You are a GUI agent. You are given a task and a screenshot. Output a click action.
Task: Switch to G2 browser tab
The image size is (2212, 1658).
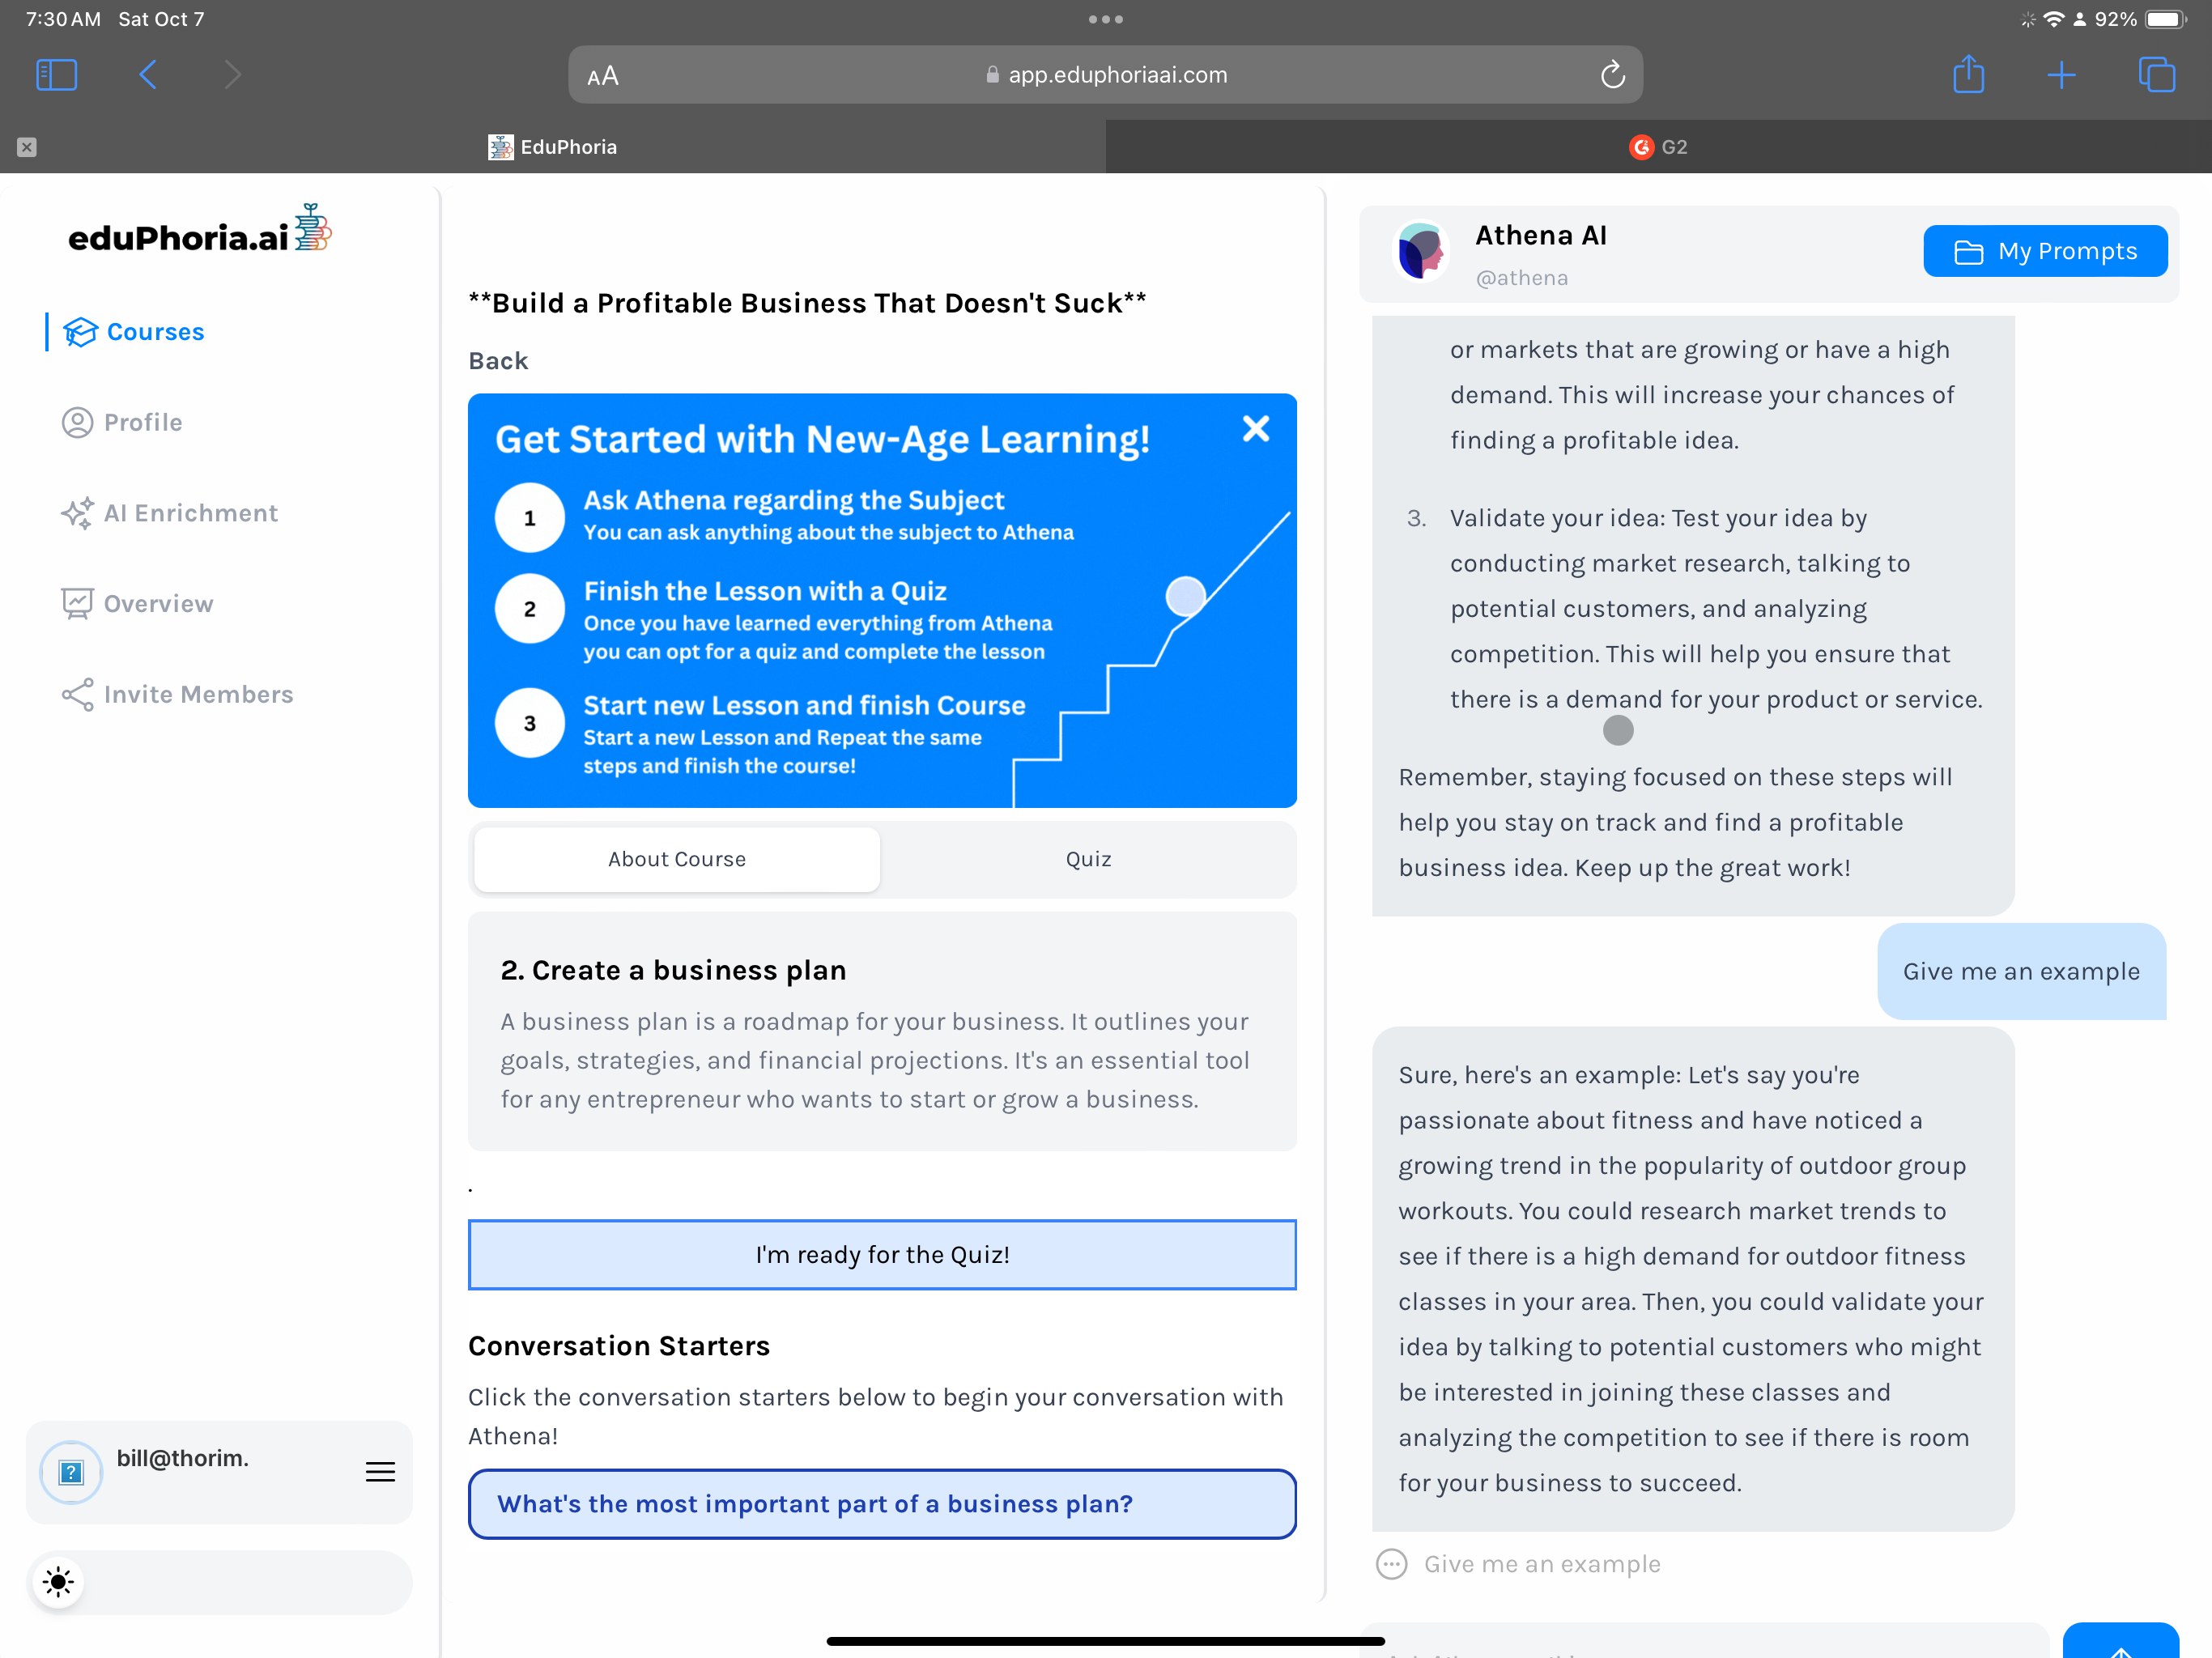click(1658, 147)
